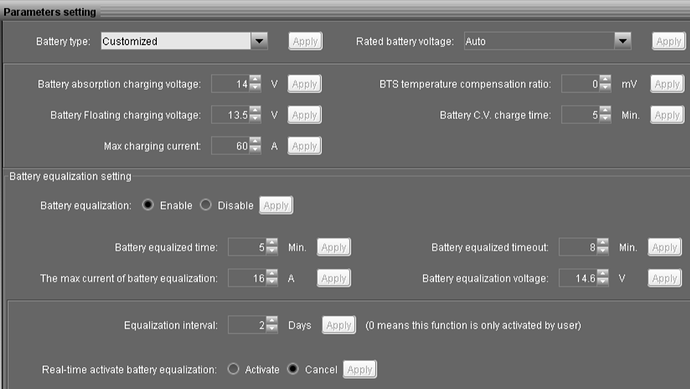Apply the Rated battery voltage setting
This screenshot has height=389, width=690.
tap(668, 41)
